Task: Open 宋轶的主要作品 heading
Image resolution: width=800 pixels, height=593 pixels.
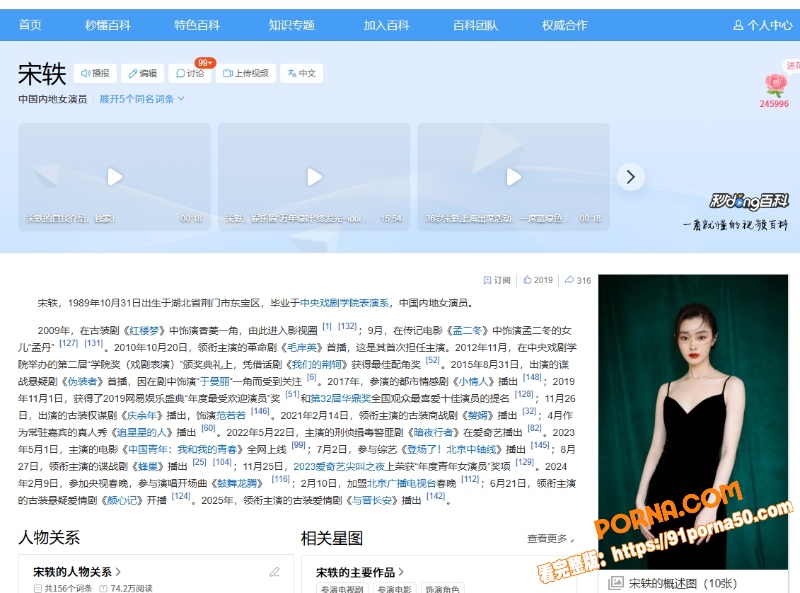Action: pyautogui.click(x=360, y=572)
